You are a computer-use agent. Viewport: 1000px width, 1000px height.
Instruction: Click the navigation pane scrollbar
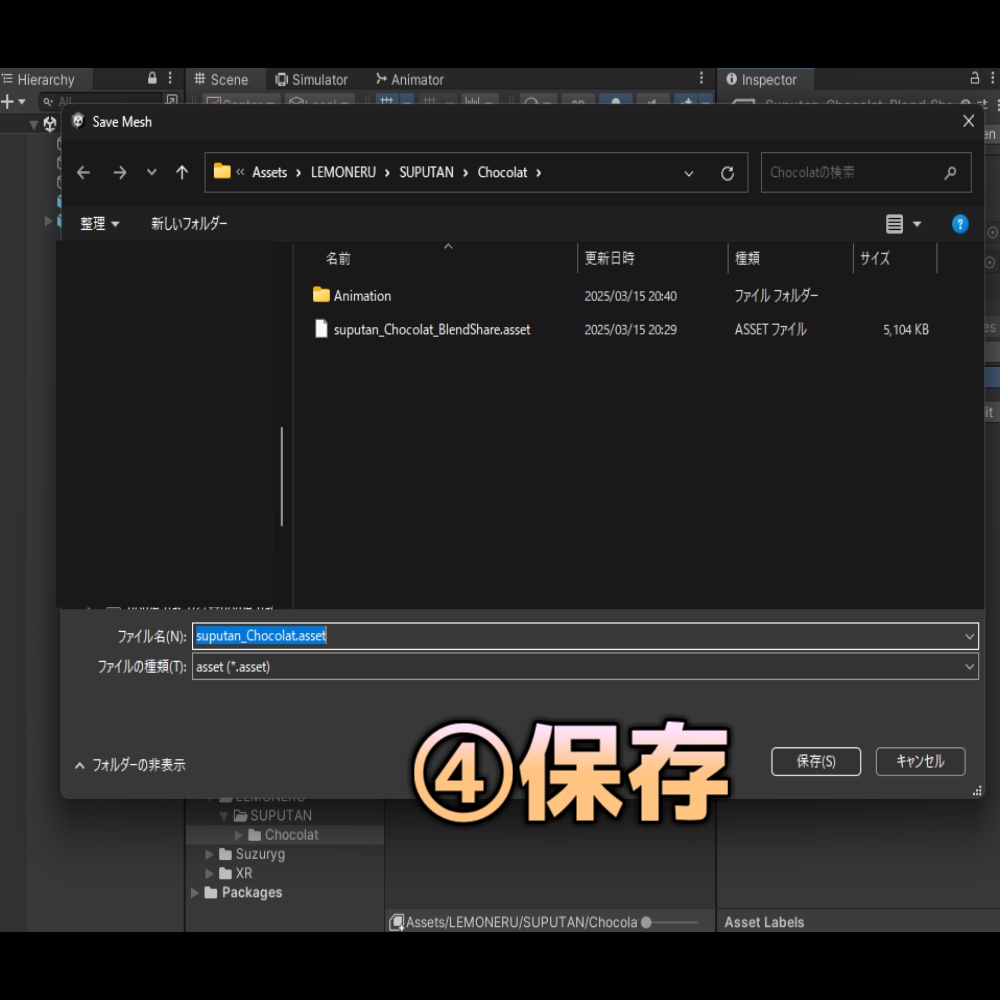(281, 476)
